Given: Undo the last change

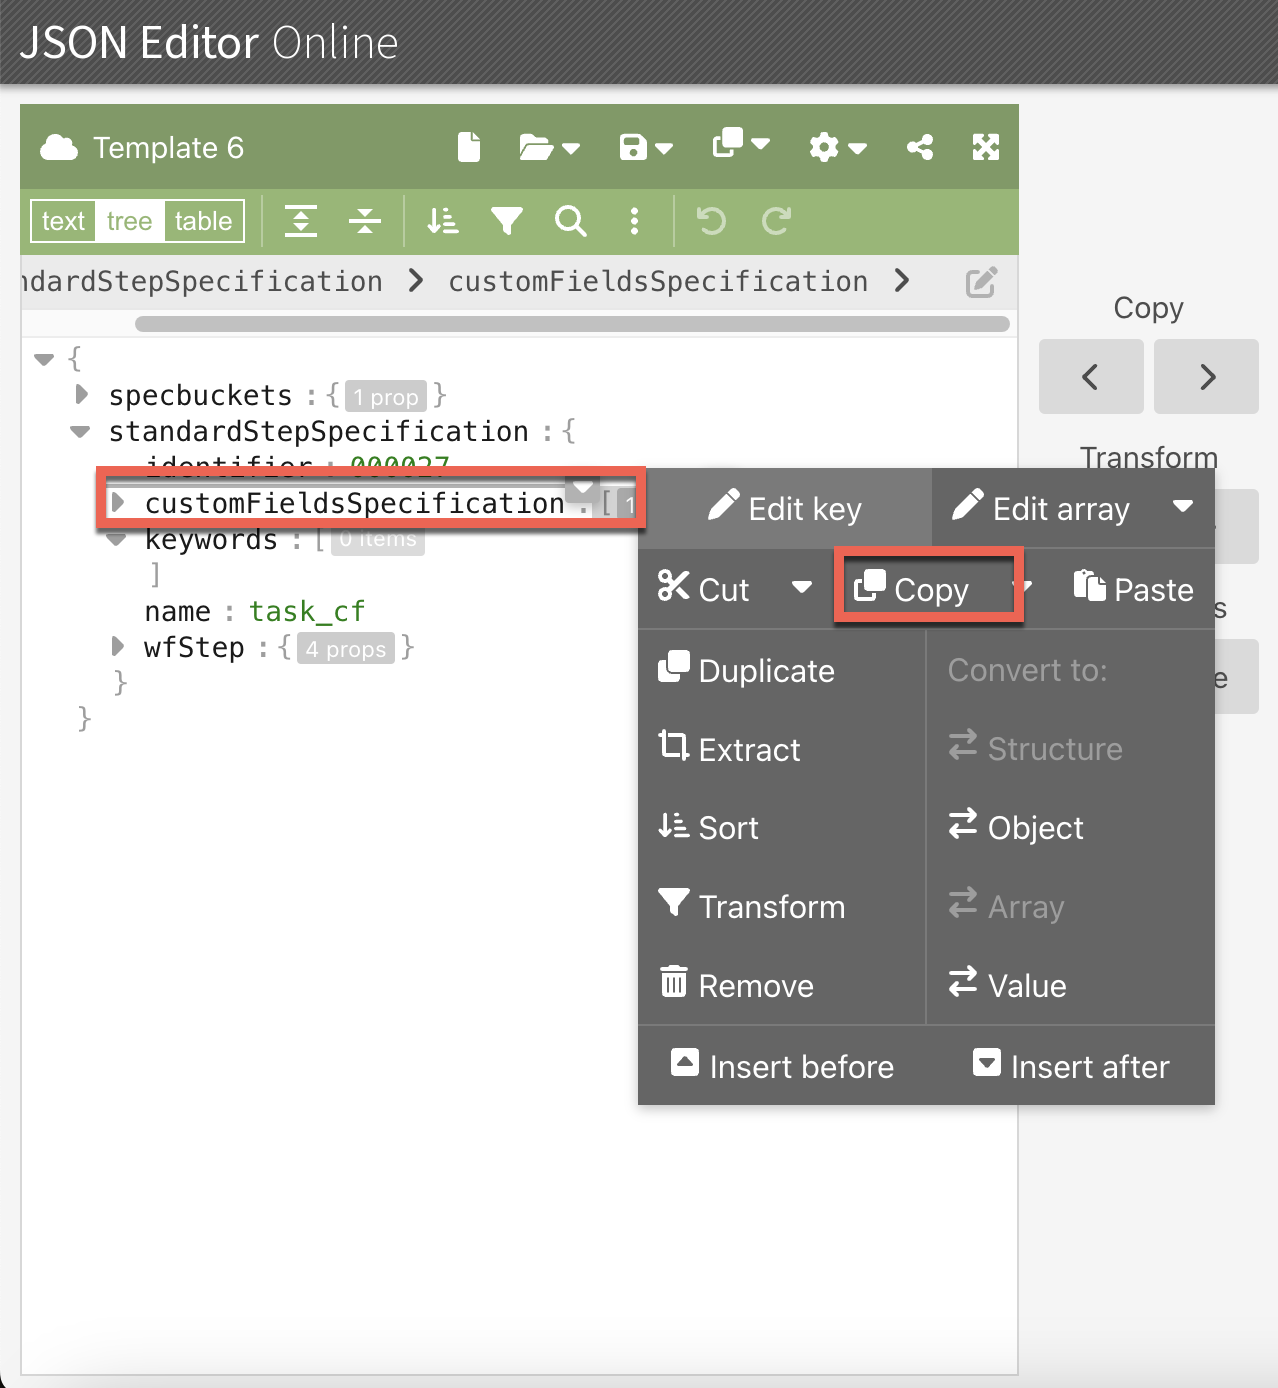Looking at the screenshot, I should click(x=711, y=221).
